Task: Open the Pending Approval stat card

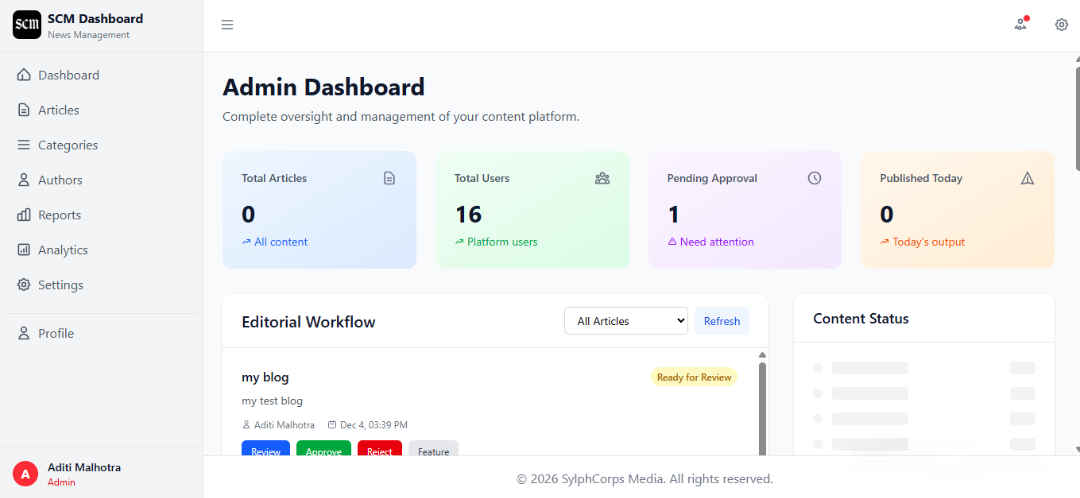Action: pos(745,209)
